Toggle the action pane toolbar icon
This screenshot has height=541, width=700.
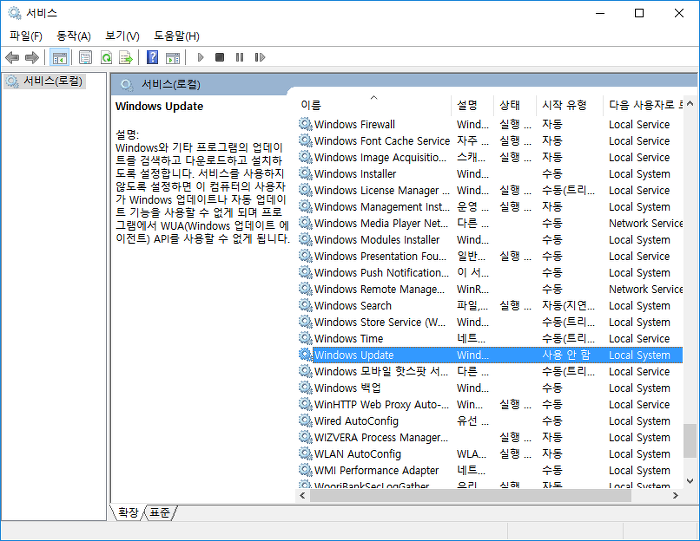(x=173, y=58)
